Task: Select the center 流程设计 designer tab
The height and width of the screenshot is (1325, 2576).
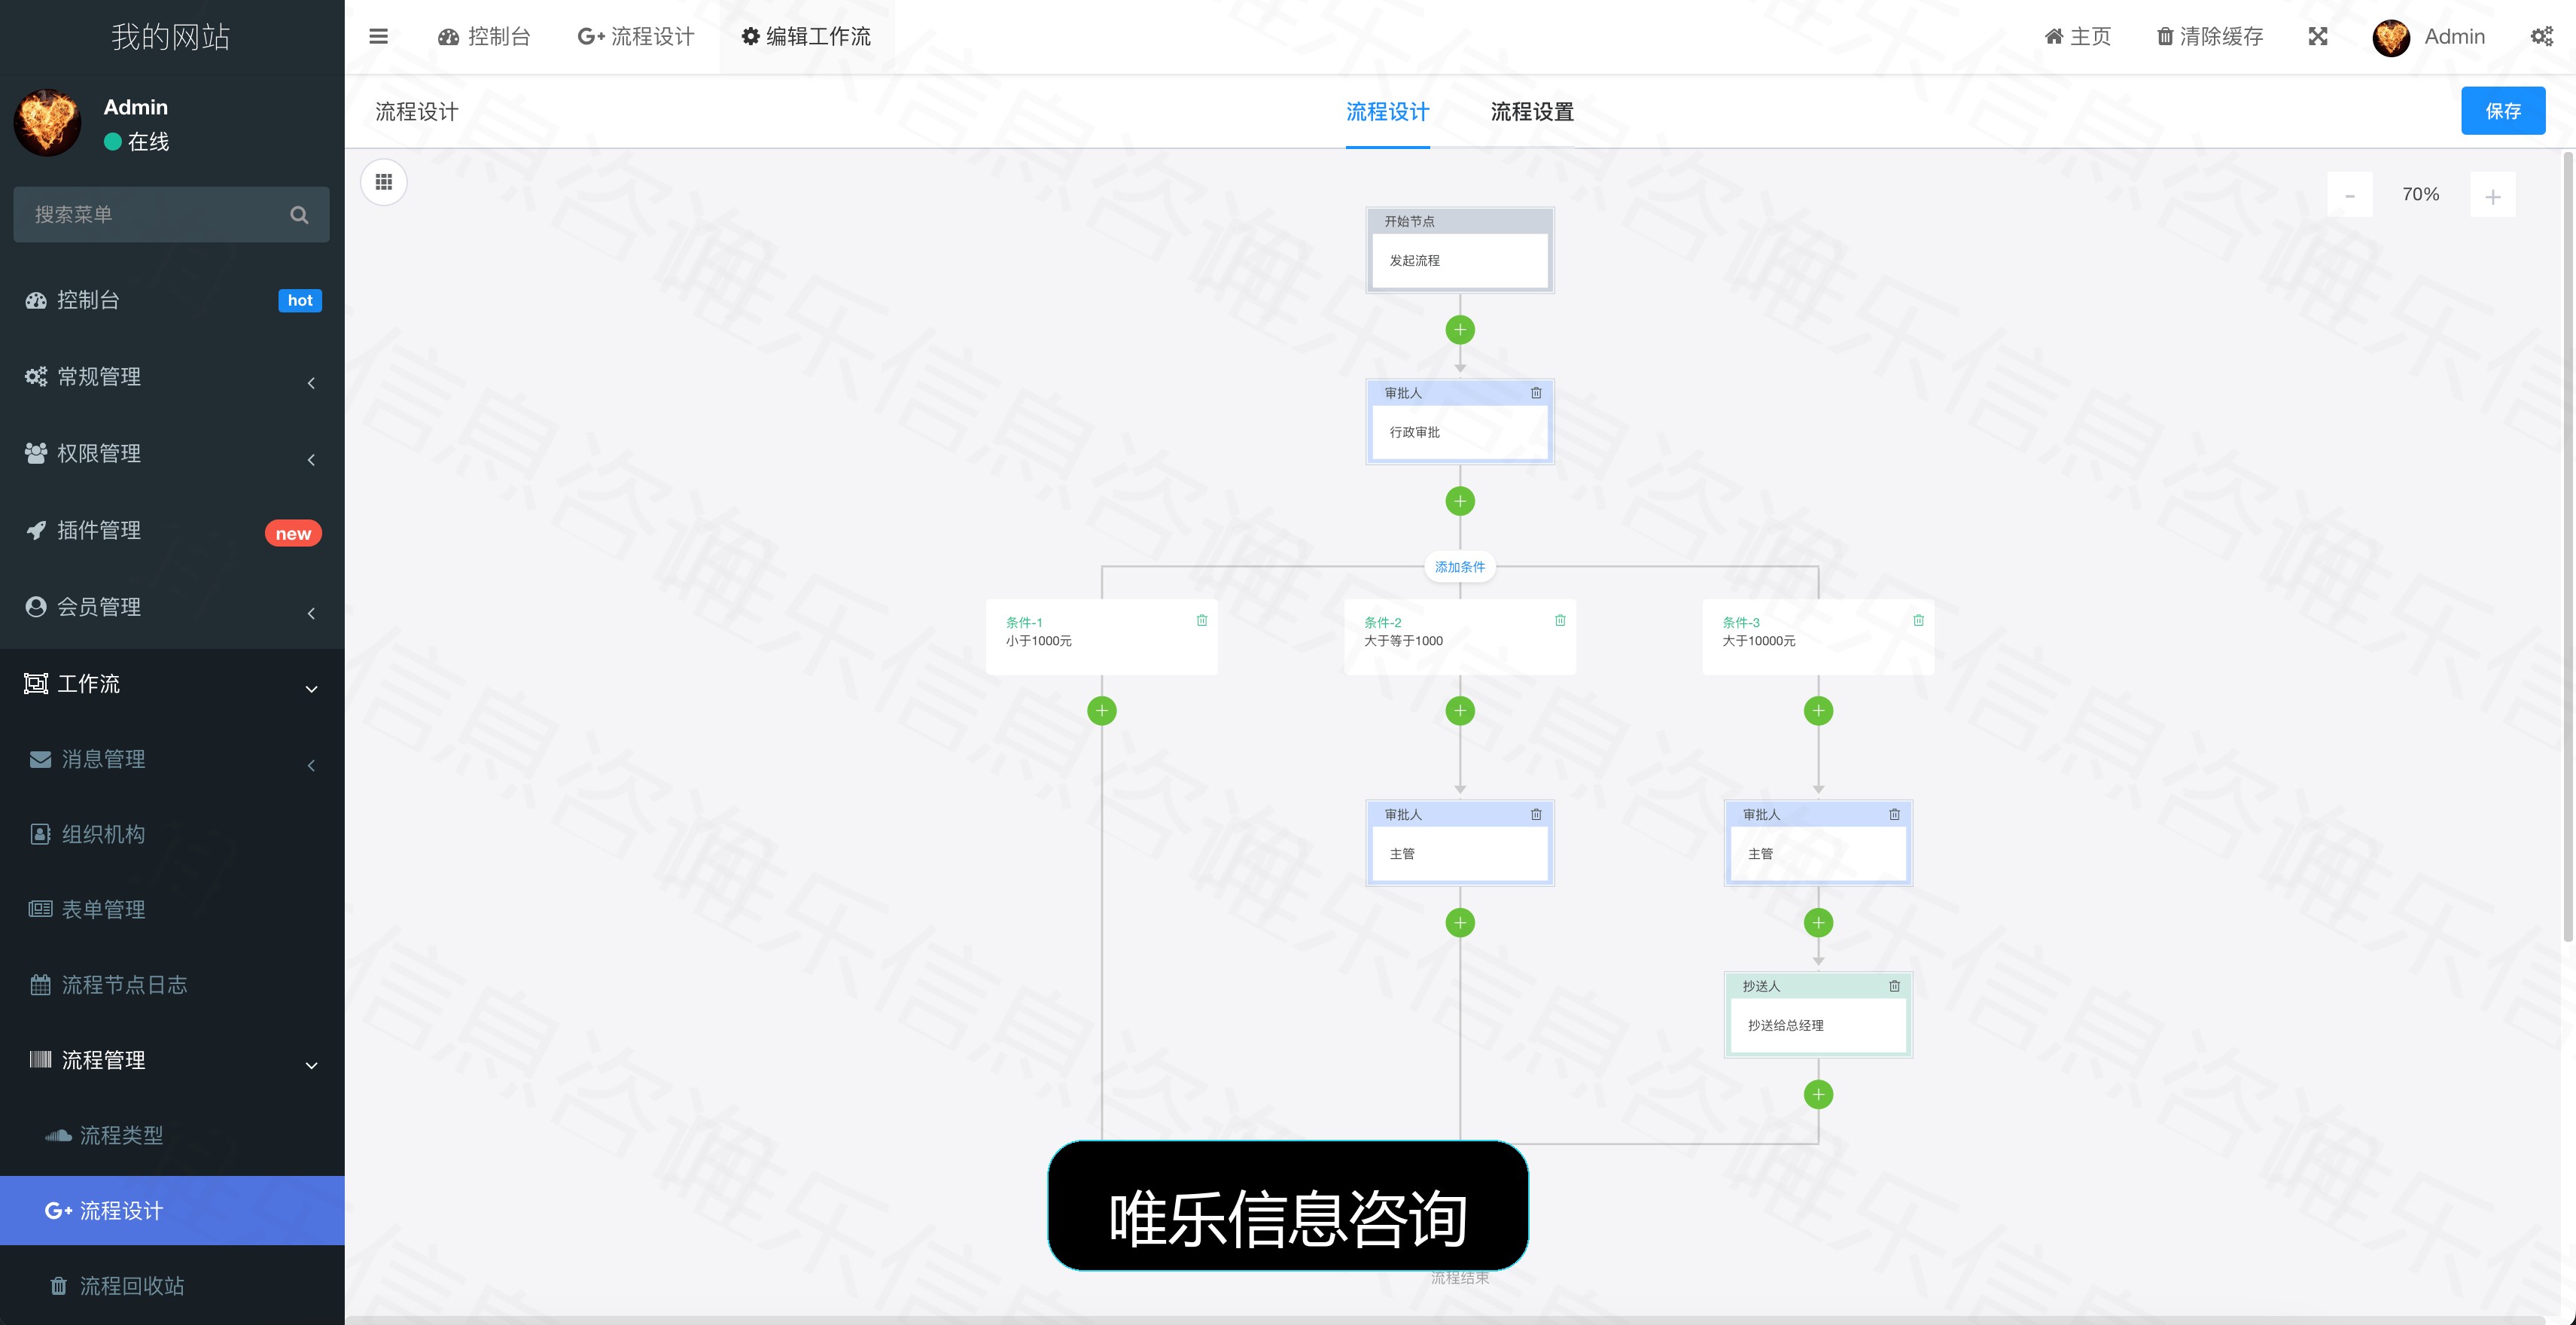Action: pos(1387,112)
